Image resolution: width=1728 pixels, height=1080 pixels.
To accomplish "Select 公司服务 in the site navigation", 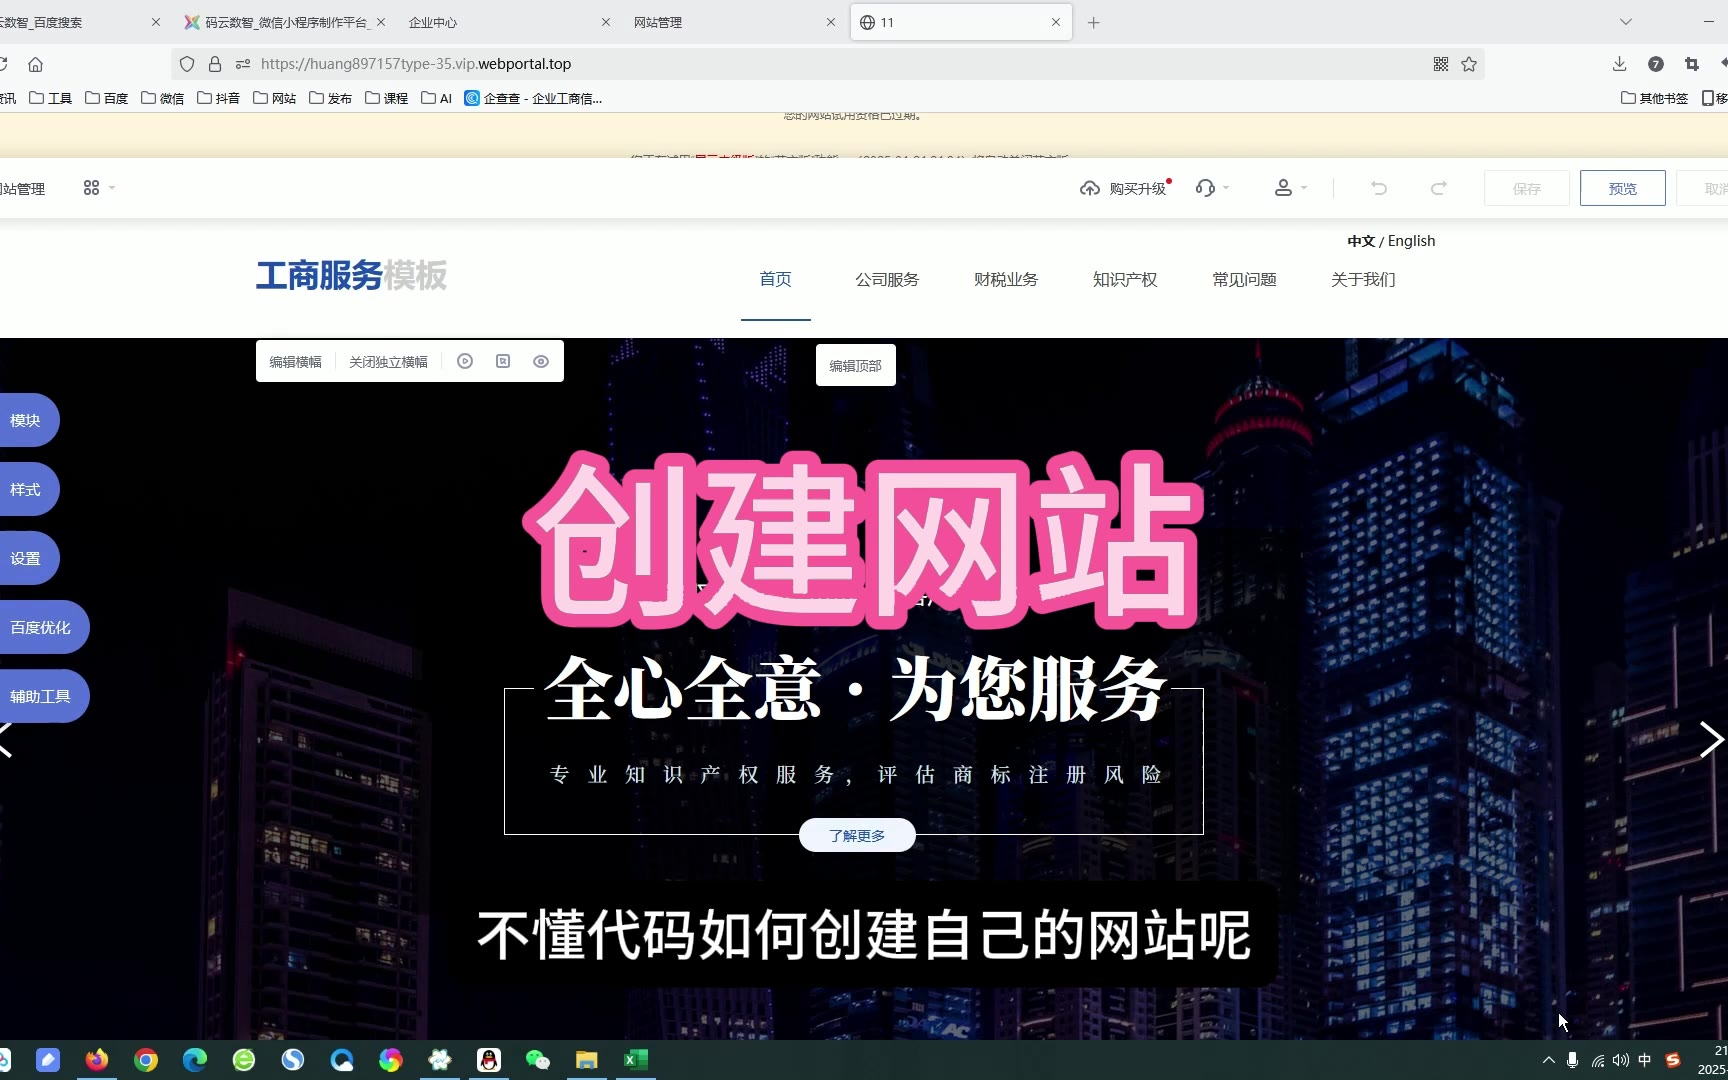I will (x=887, y=279).
